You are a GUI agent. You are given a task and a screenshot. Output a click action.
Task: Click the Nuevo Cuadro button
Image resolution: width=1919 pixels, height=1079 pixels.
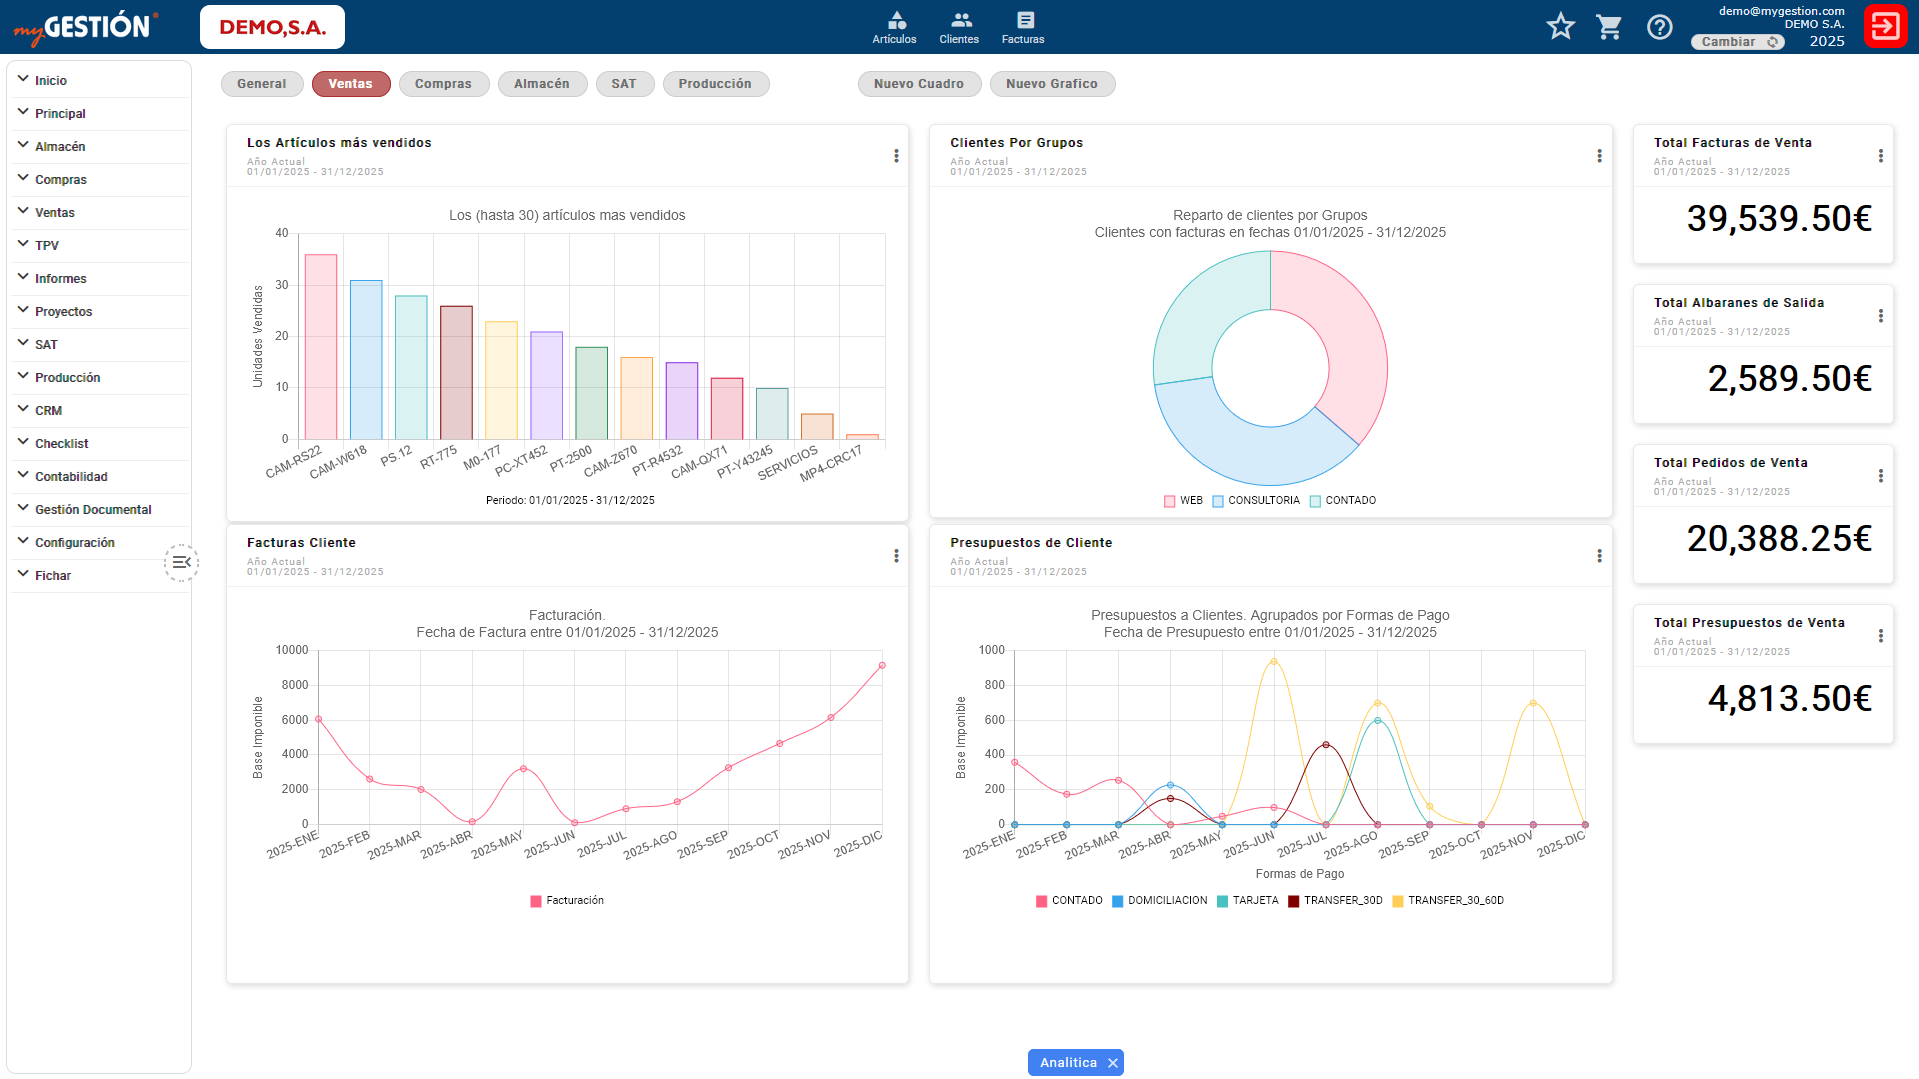[x=918, y=84]
